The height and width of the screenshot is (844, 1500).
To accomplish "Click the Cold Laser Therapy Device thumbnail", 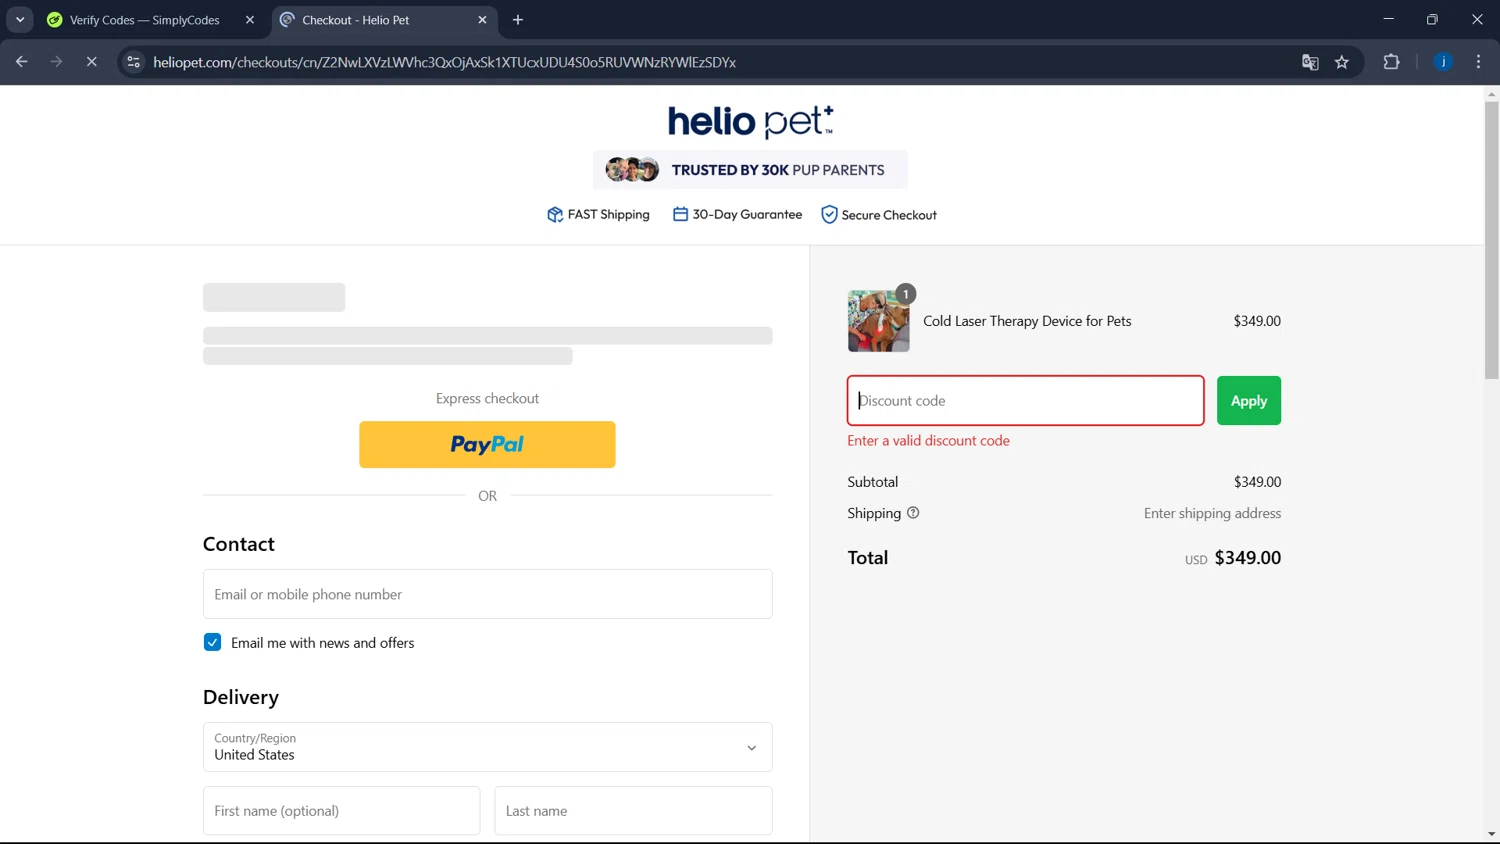I will point(879,321).
